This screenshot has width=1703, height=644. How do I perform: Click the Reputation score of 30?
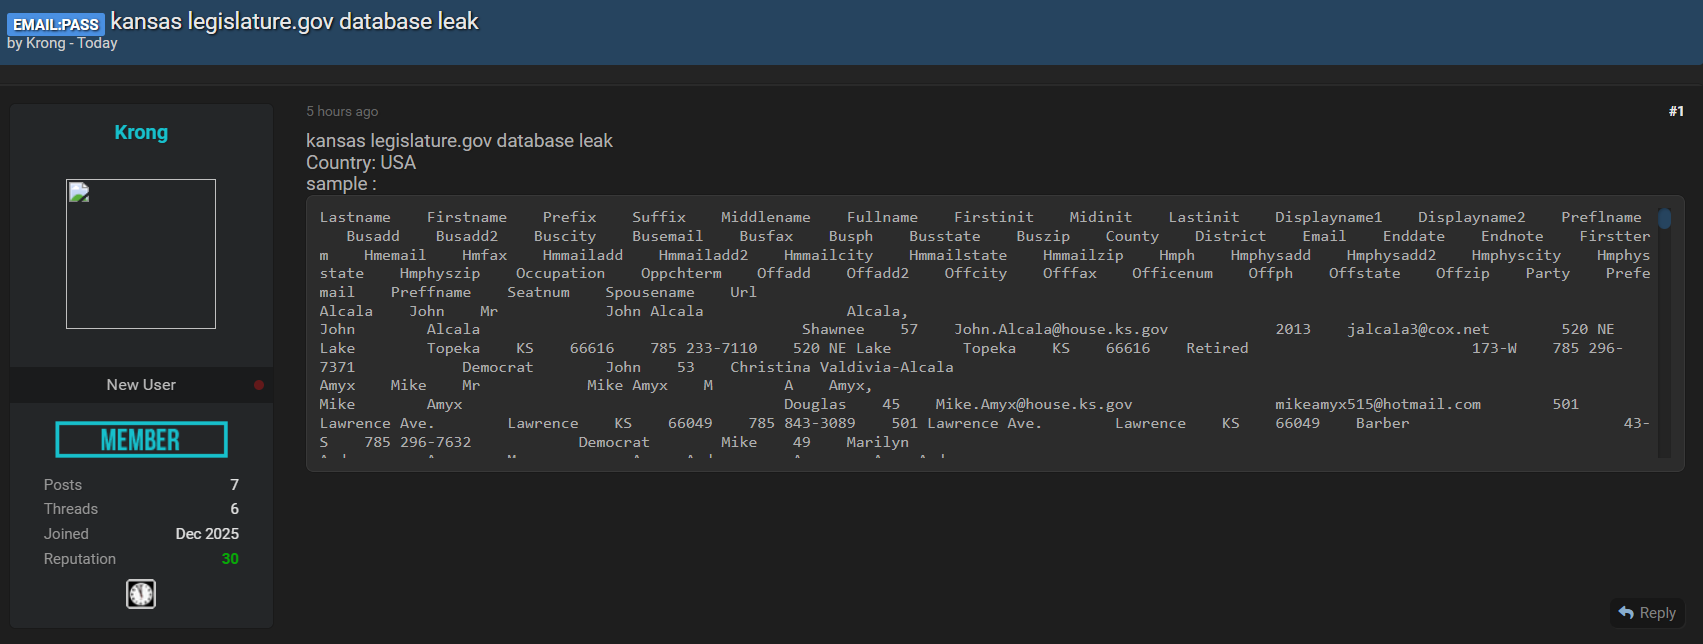[x=230, y=559]
